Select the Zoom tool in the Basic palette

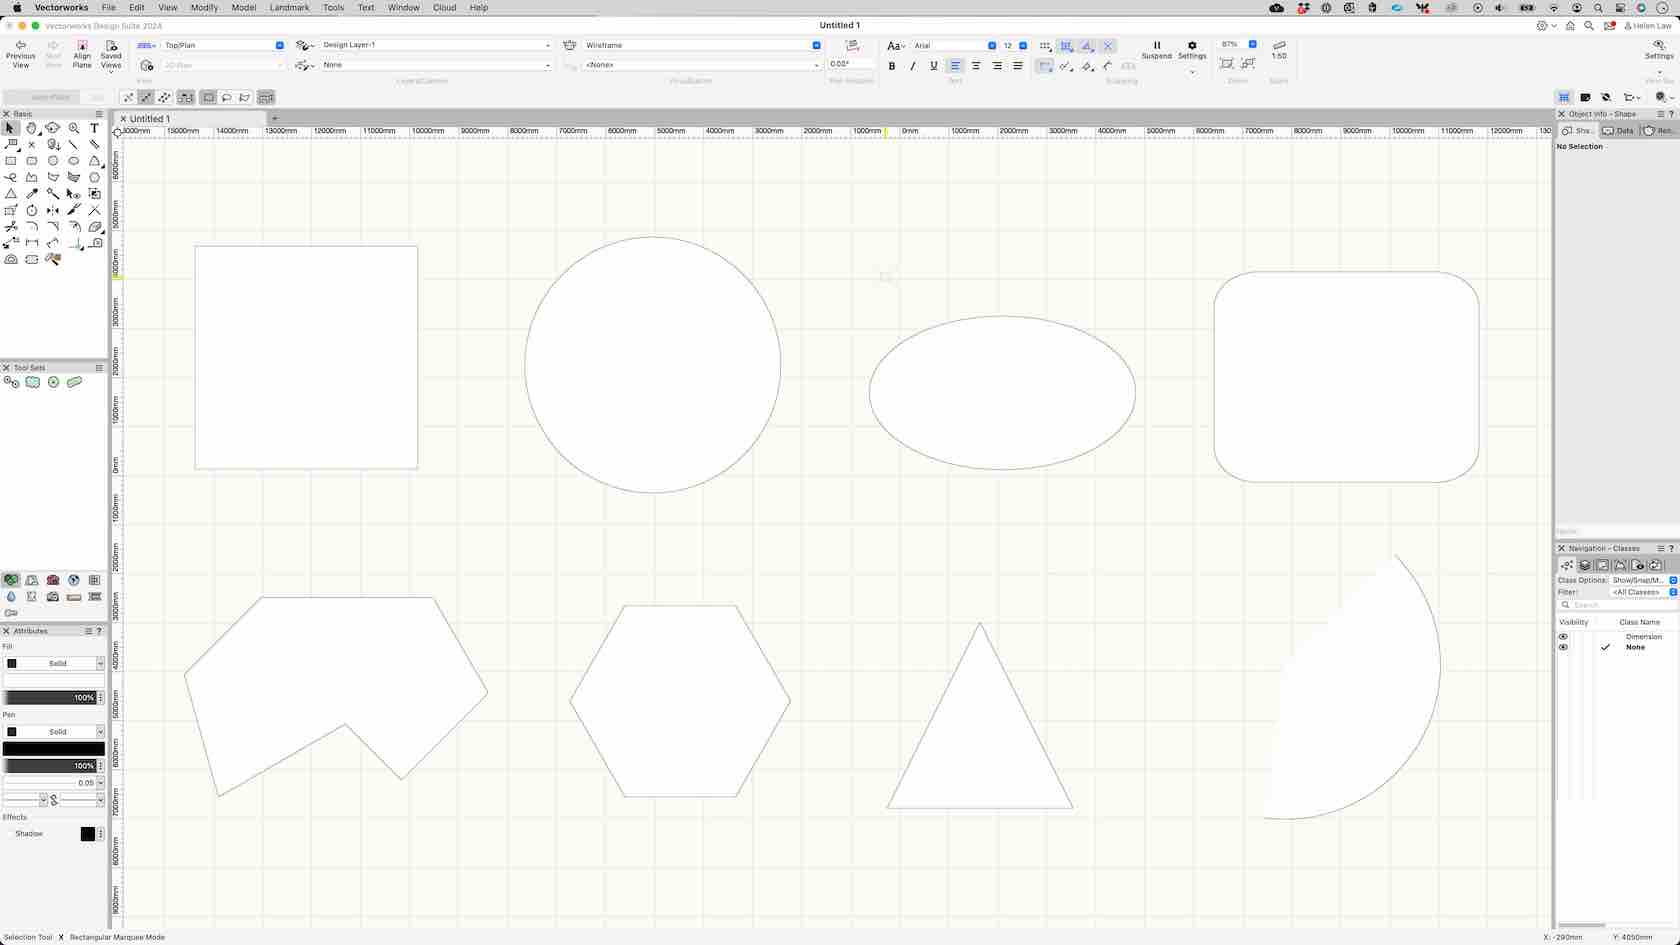tap(74, 128)
